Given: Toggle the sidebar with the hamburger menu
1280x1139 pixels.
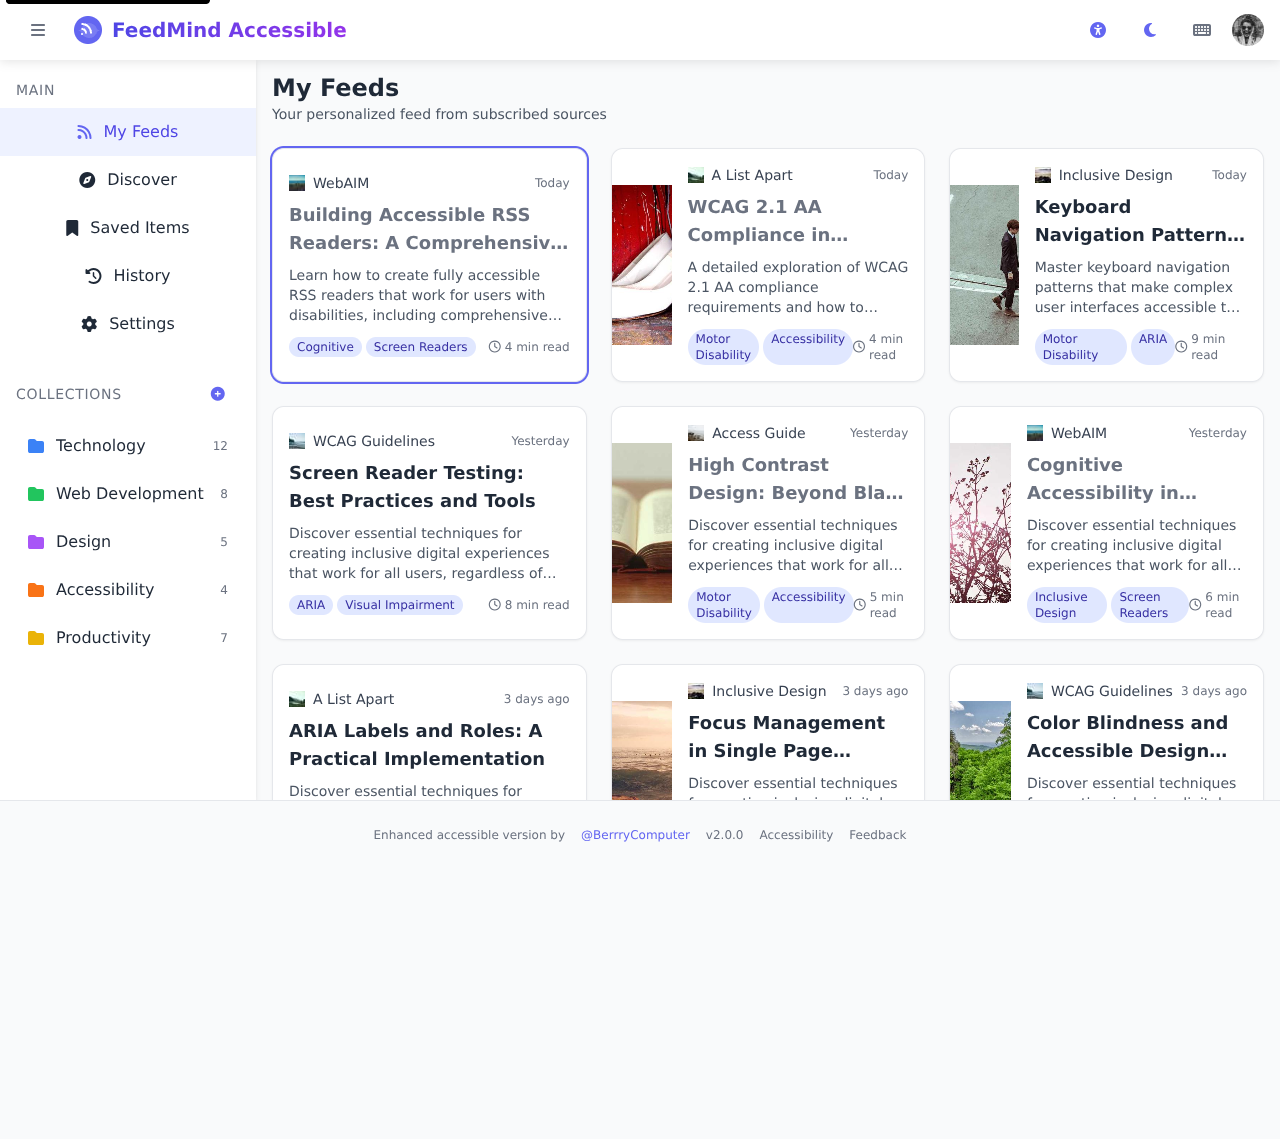Looking at the screenshot, I should (x=36, y=29).
